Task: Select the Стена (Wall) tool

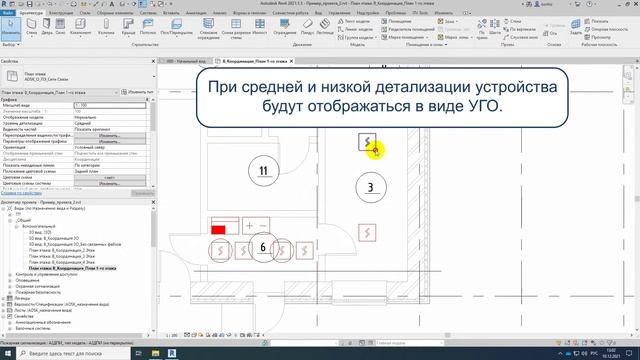Action: pos(31,27)
